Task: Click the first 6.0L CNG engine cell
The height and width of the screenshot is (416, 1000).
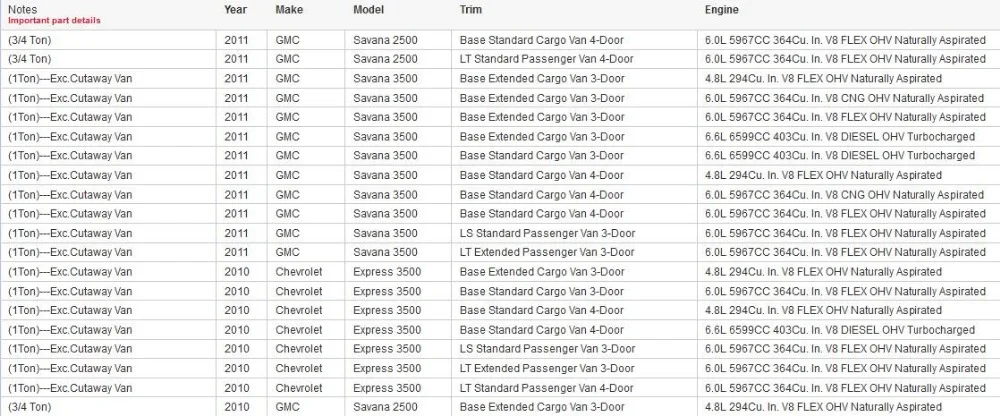Action: click(844, 98)
